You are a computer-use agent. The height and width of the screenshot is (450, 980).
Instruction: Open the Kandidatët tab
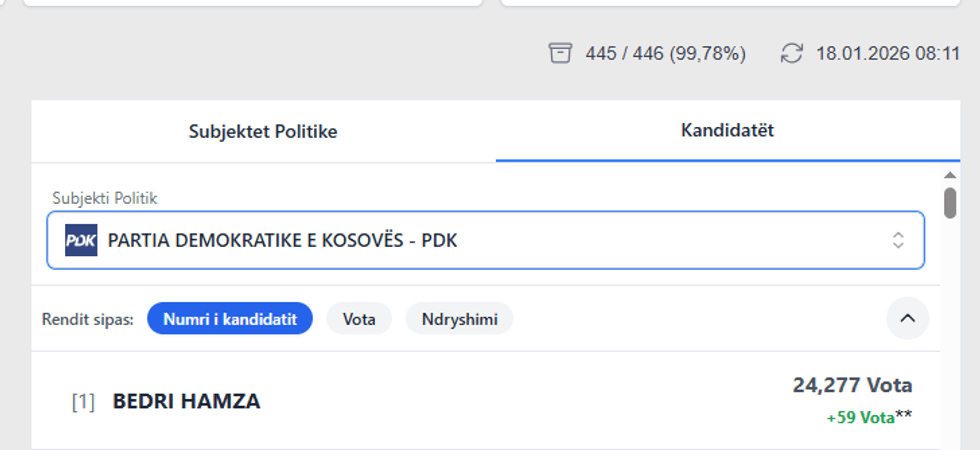click(727, 130)
